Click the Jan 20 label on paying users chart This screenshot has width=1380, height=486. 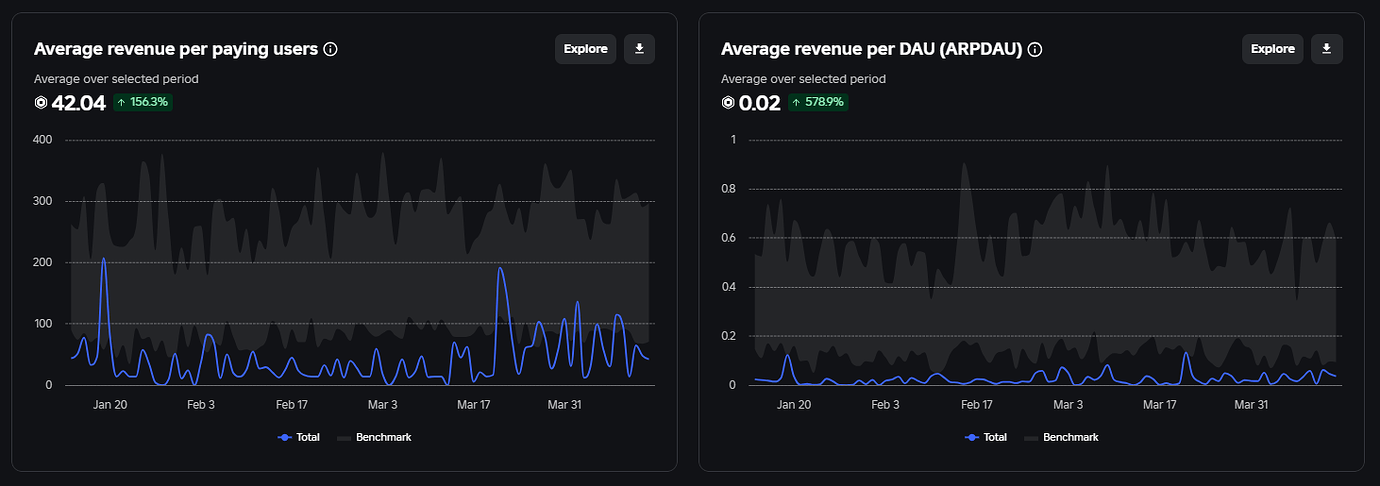[x=110, y=404]
